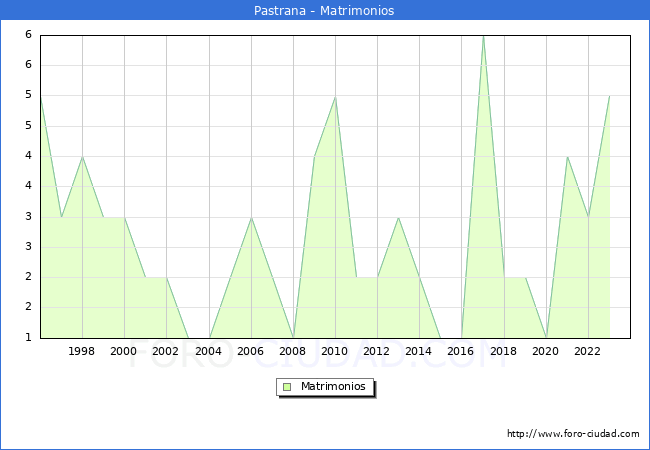This screenshot has height=450, width=650.
Task: Click the 2016 x-axis year label
Action: coord(461,351)
